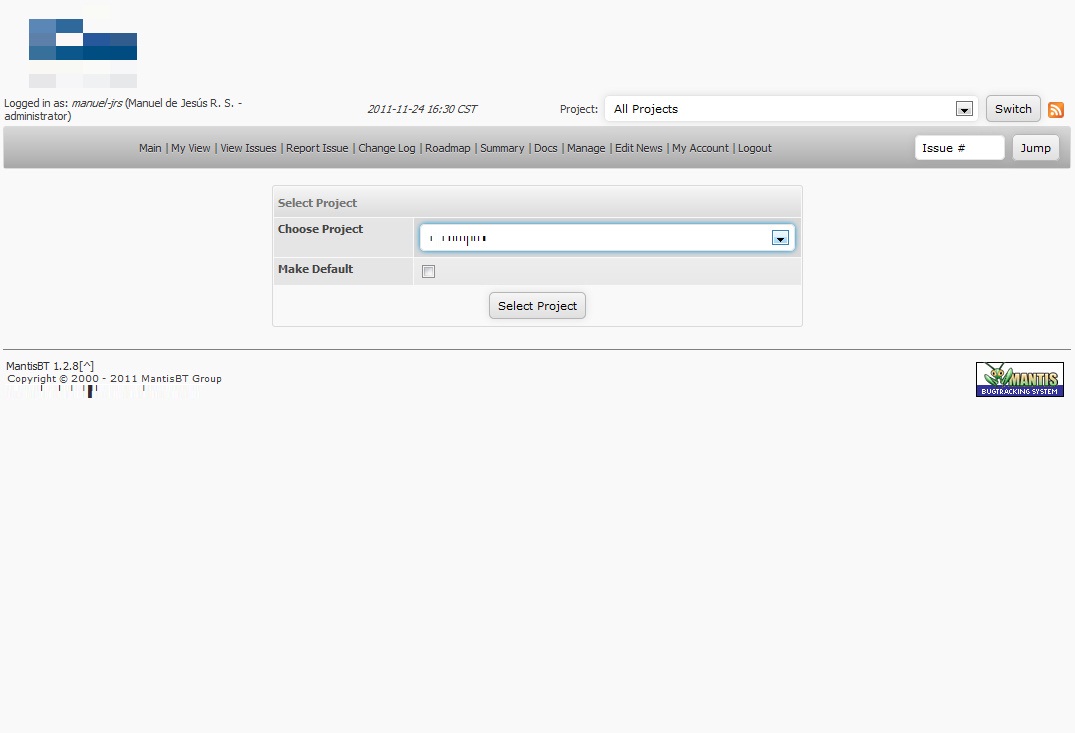Log out using the Logout link
The width and height of the screenshot is (1075, 733).
point(754,148)
